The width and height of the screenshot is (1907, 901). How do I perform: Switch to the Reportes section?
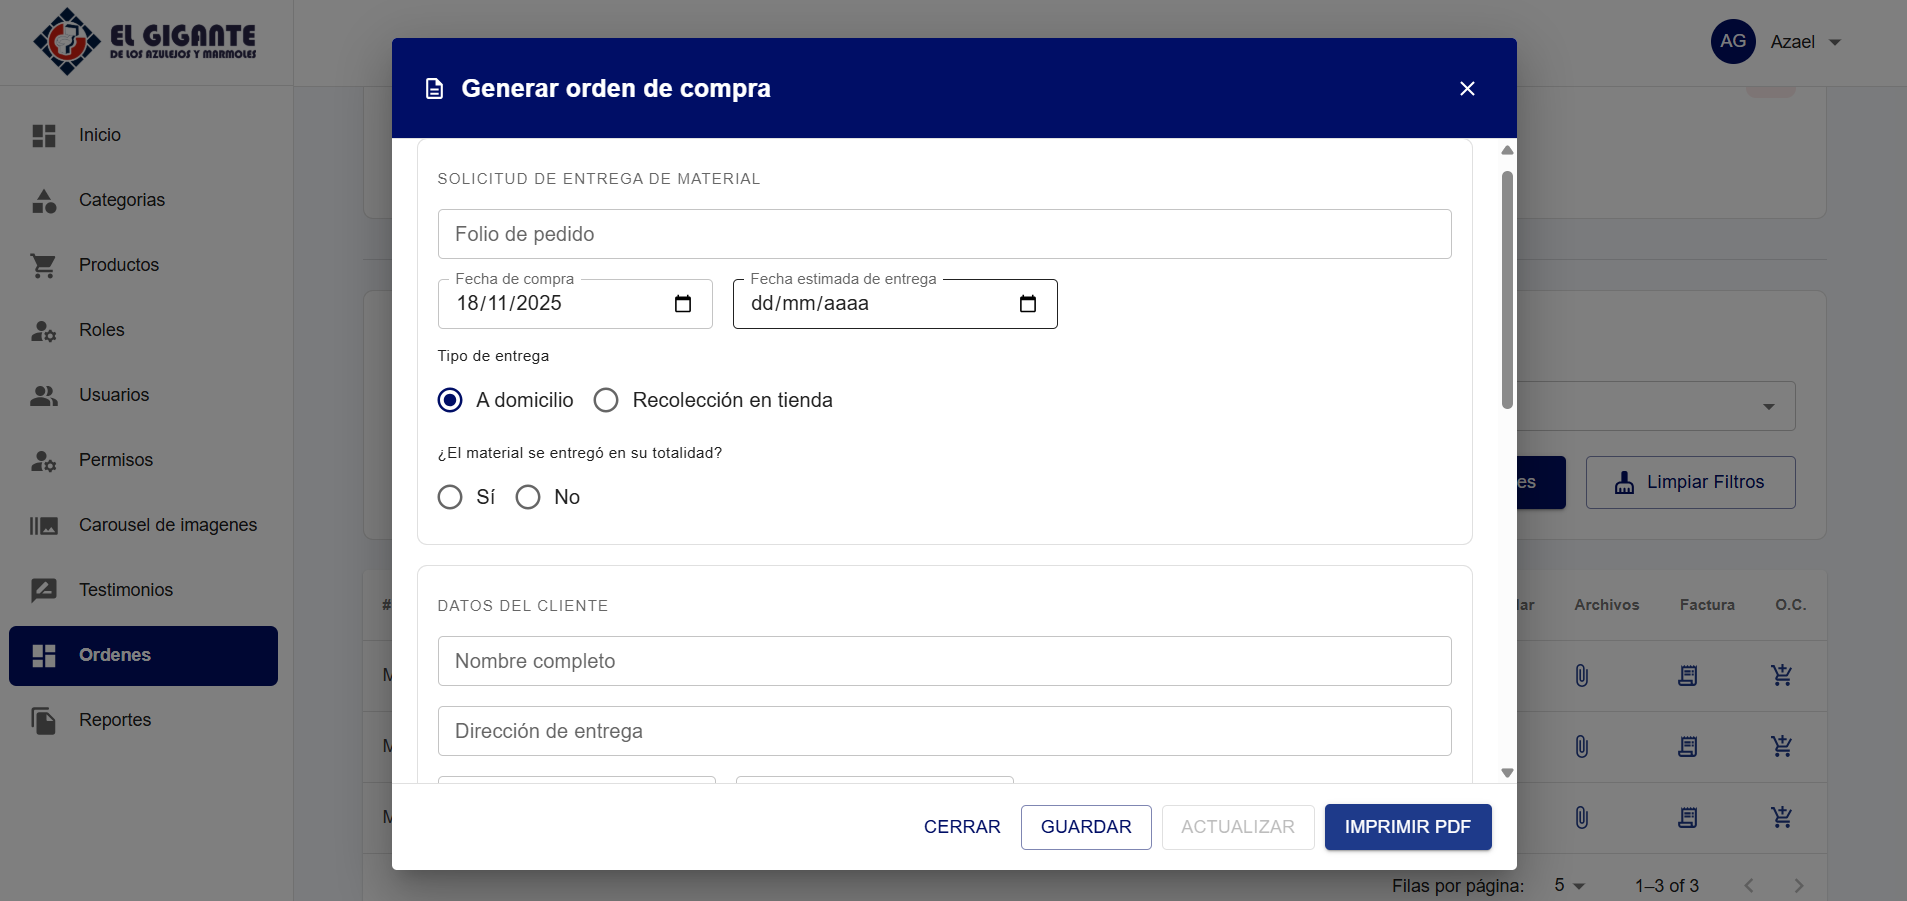click(x=114, y=719)
